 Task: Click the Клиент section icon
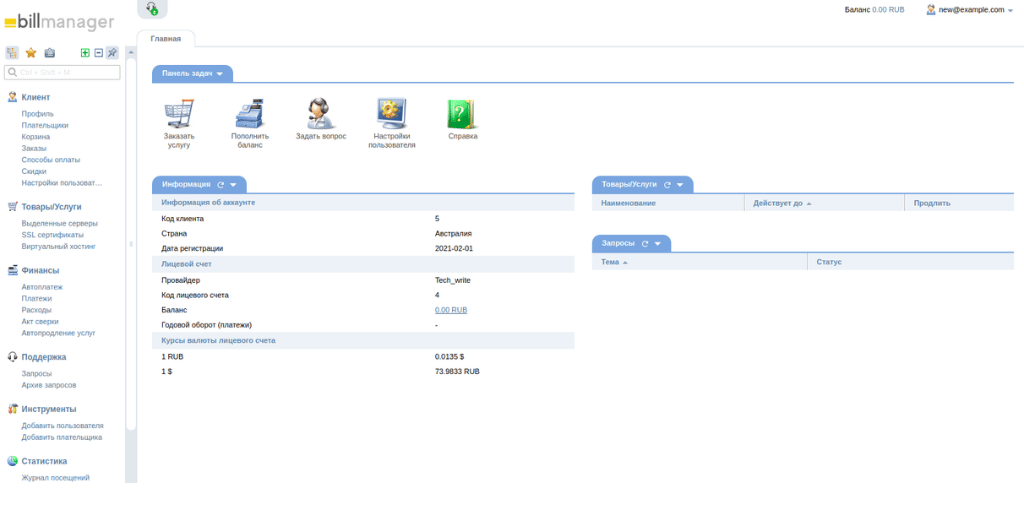(12, 97)
